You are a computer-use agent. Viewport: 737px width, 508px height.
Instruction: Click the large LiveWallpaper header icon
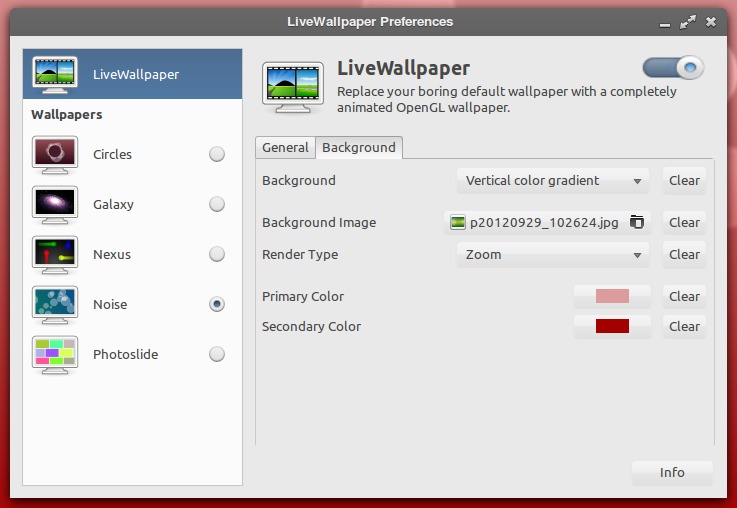click(x=293, y=87)
